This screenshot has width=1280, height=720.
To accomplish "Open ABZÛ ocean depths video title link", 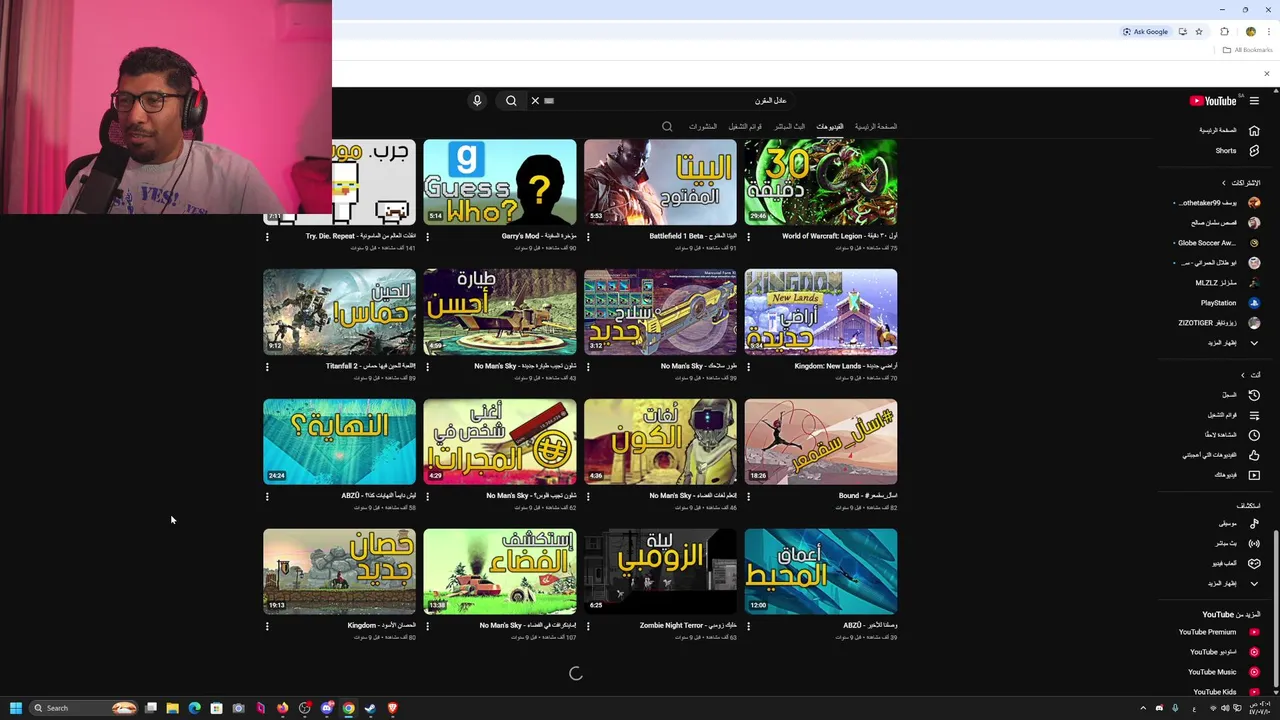I will (870, 626).
